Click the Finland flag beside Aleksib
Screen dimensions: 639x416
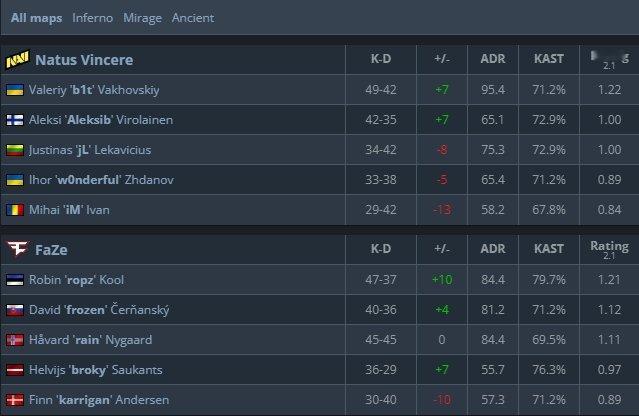15,120
